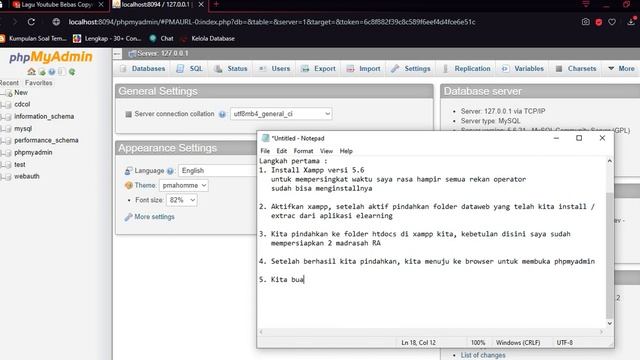Open the Import tab
This screenshot has width=640, height=360.
(x=363, y=69)
